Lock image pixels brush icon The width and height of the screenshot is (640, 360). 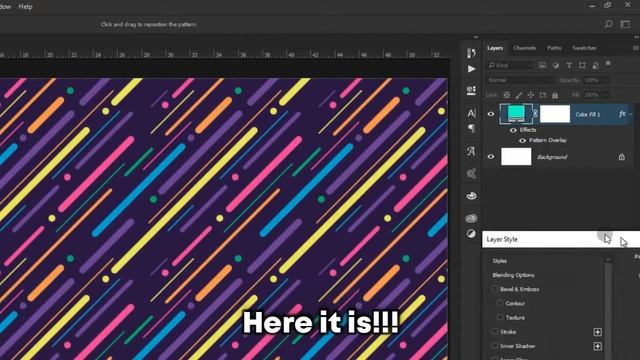[519, 95]
